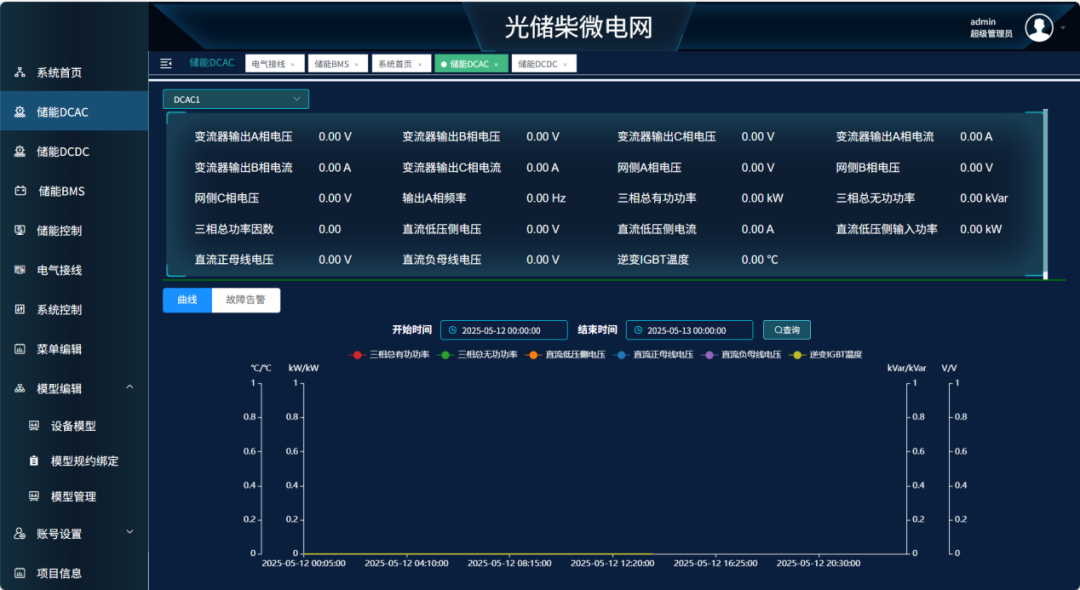
Task: Click the 储能BMS battery icon in sidebar
Action: 19,191
